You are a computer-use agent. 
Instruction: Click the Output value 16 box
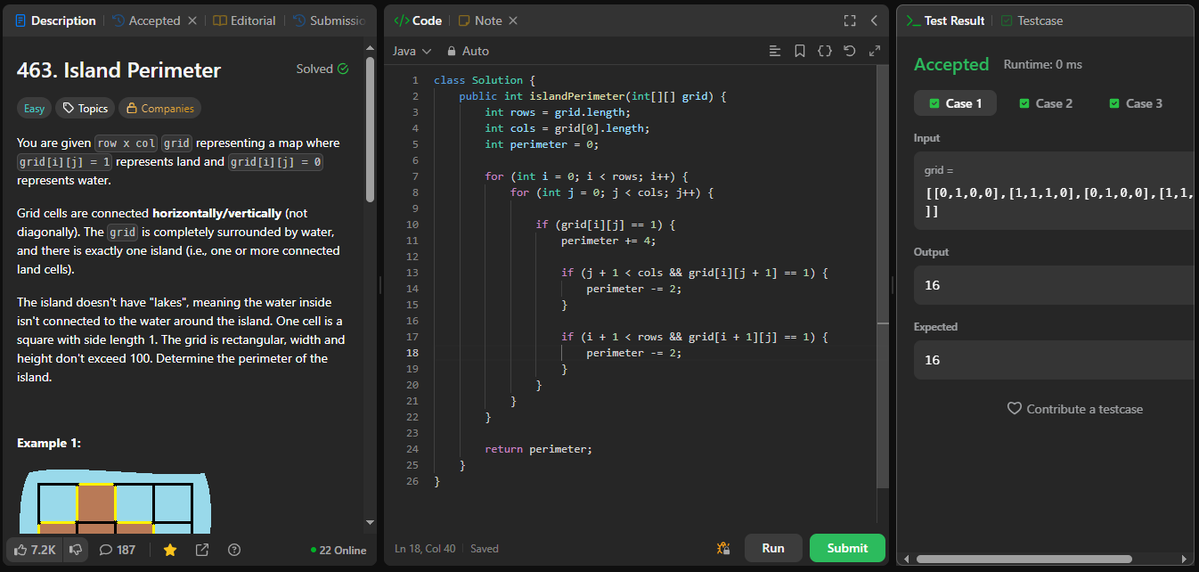pos(1056,284)
